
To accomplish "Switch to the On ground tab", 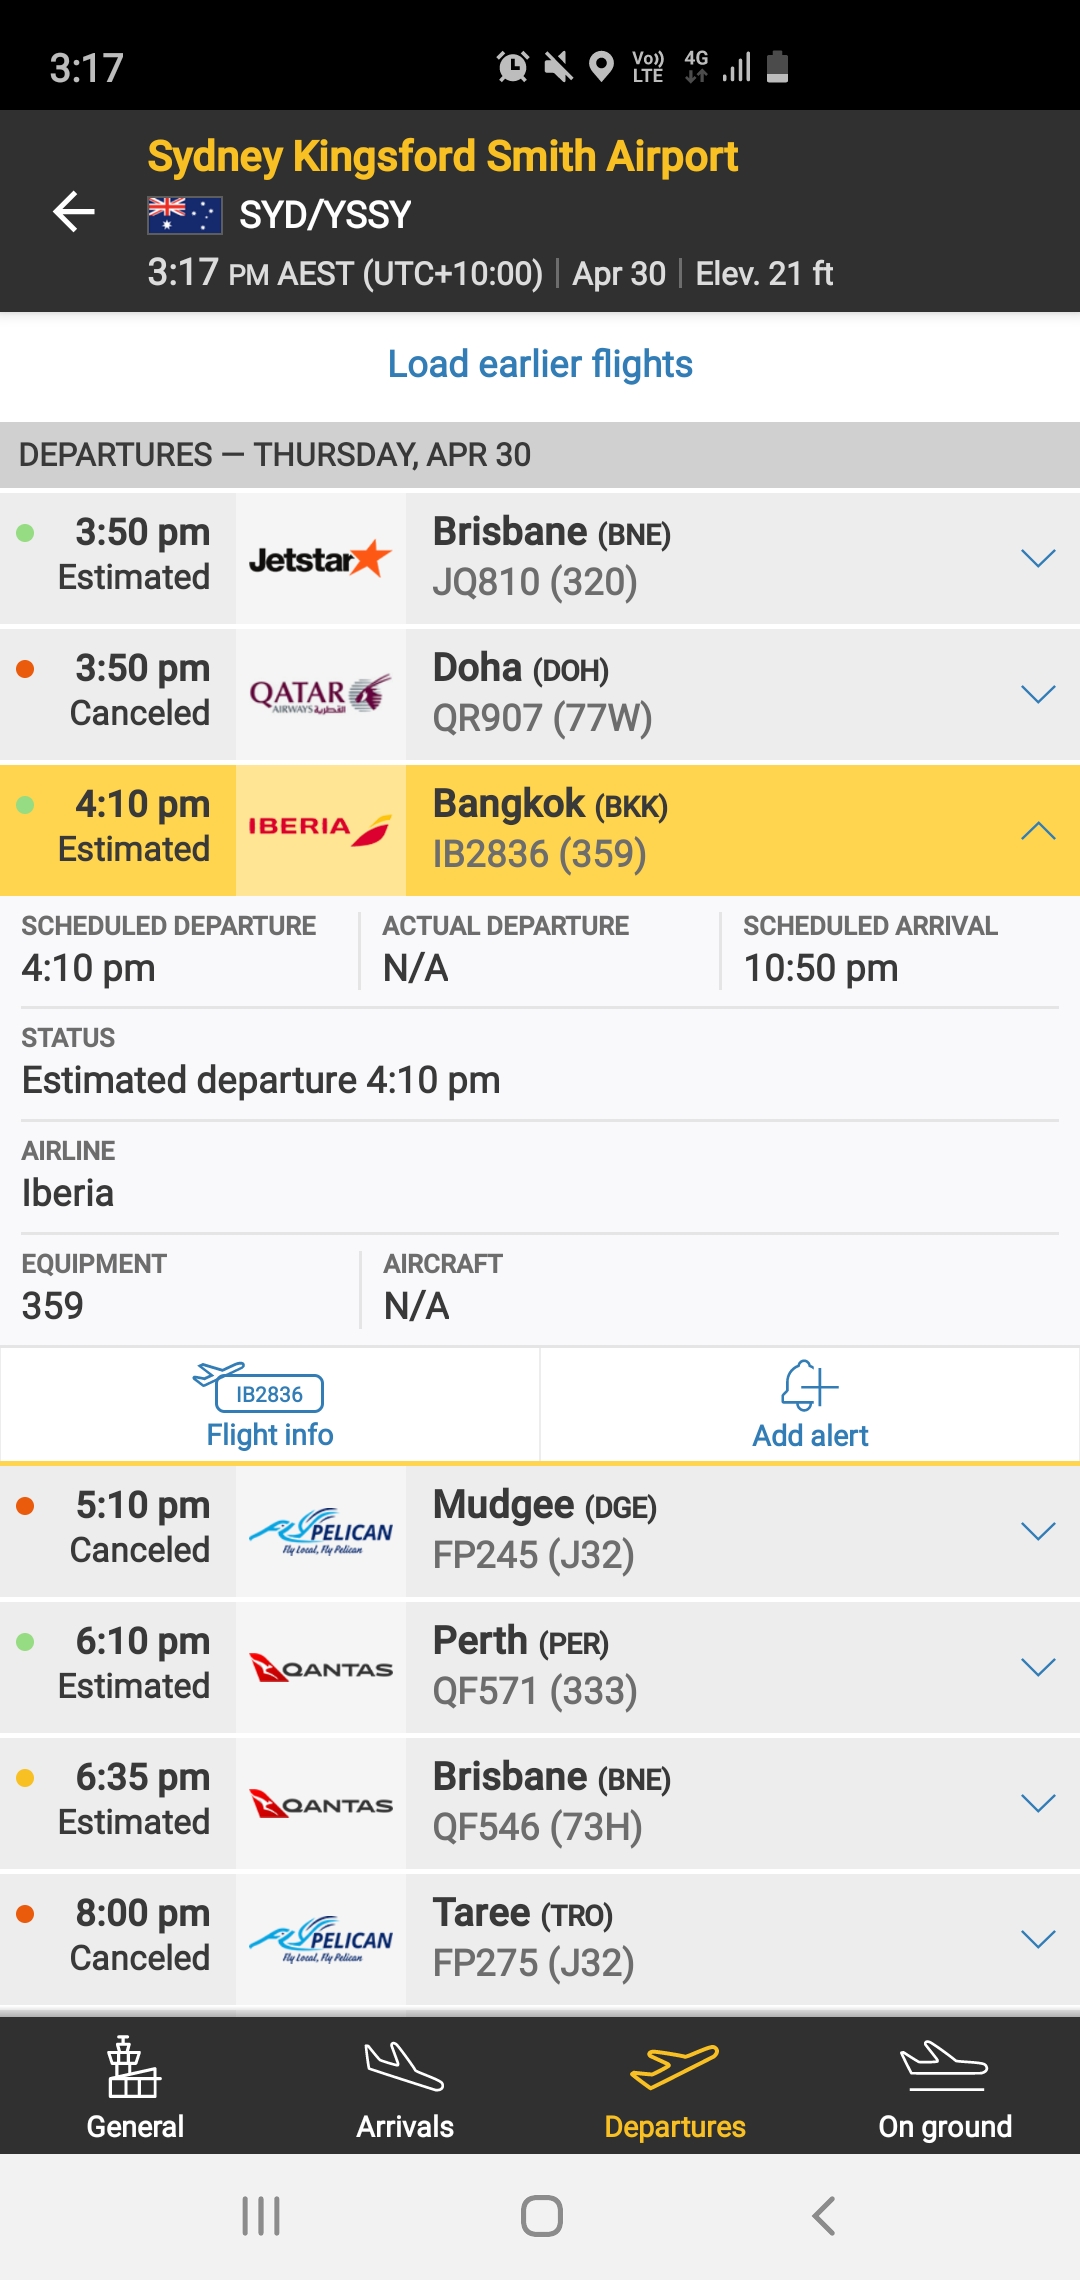I will click(x=945, y=2087).
